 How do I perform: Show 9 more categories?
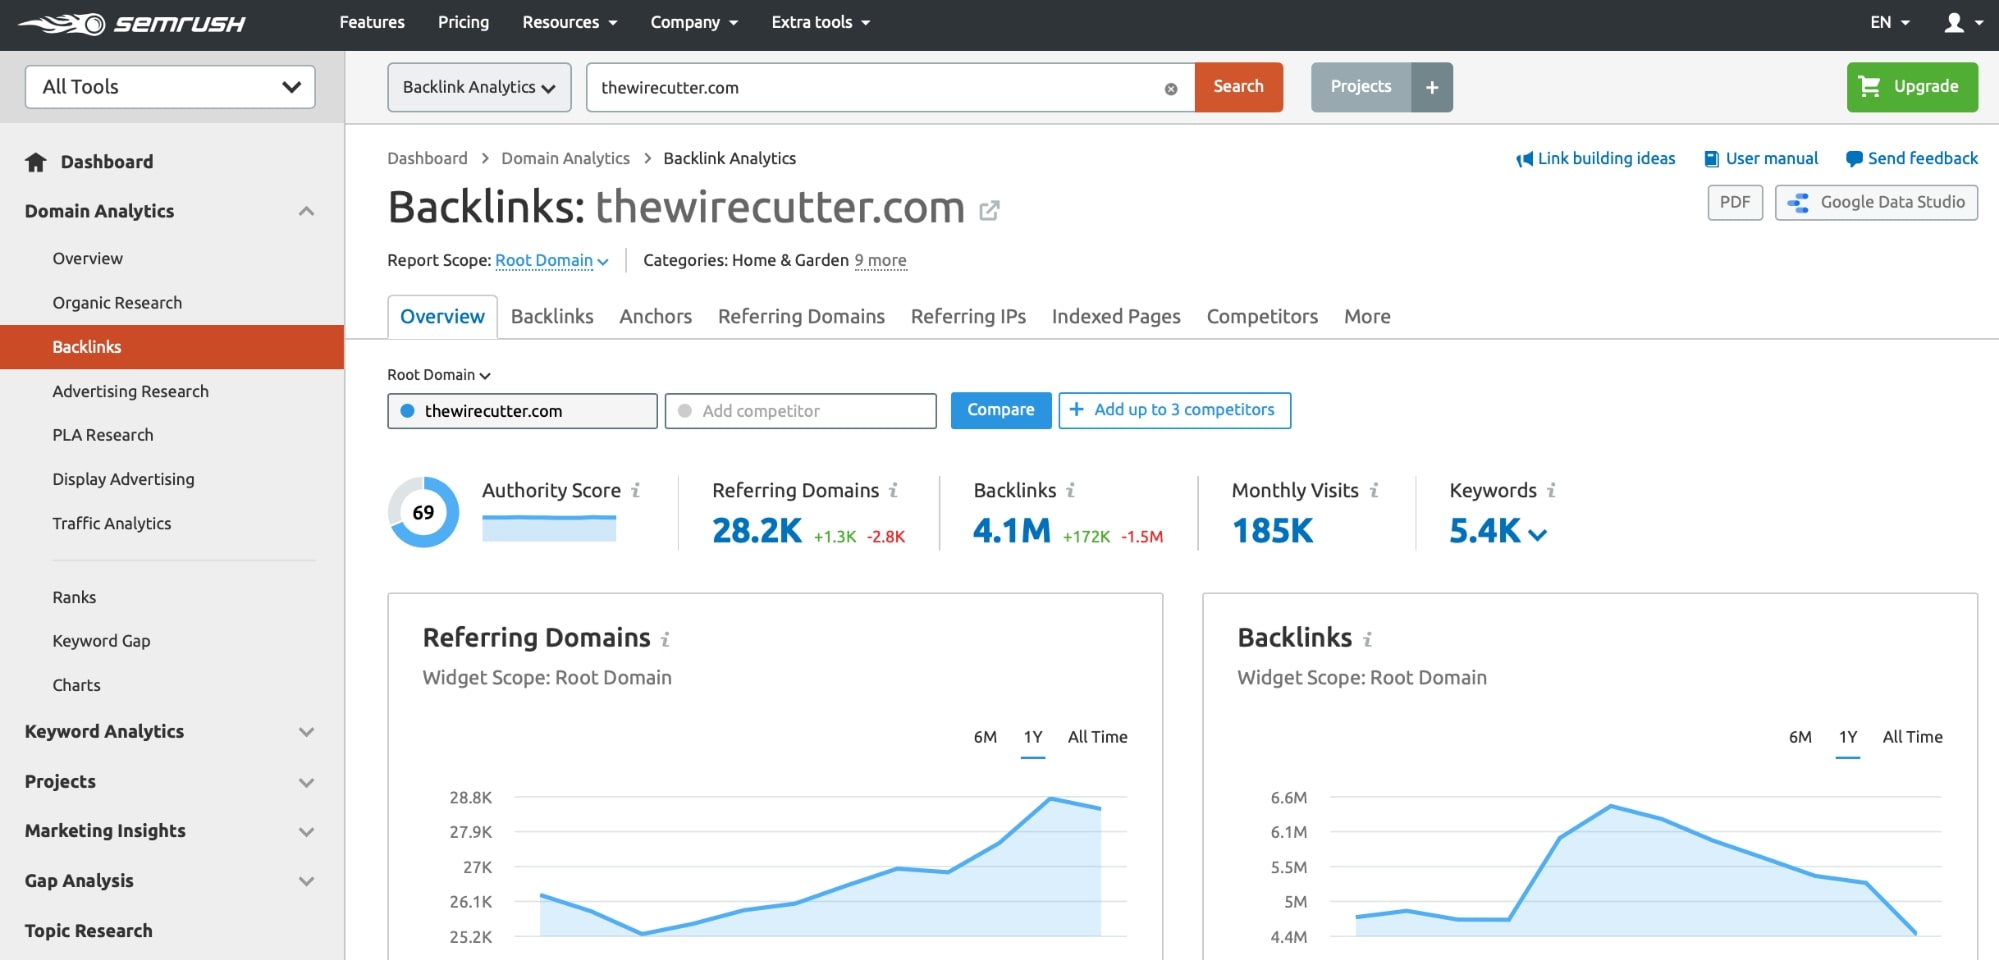click(880, 261)
